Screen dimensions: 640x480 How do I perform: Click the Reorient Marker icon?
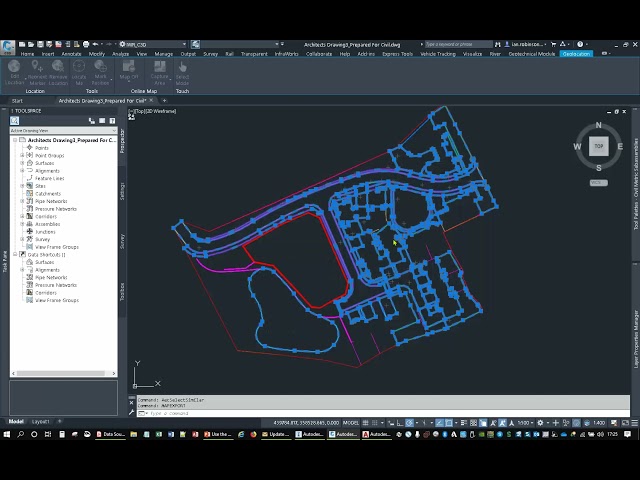tap(37, 66)
